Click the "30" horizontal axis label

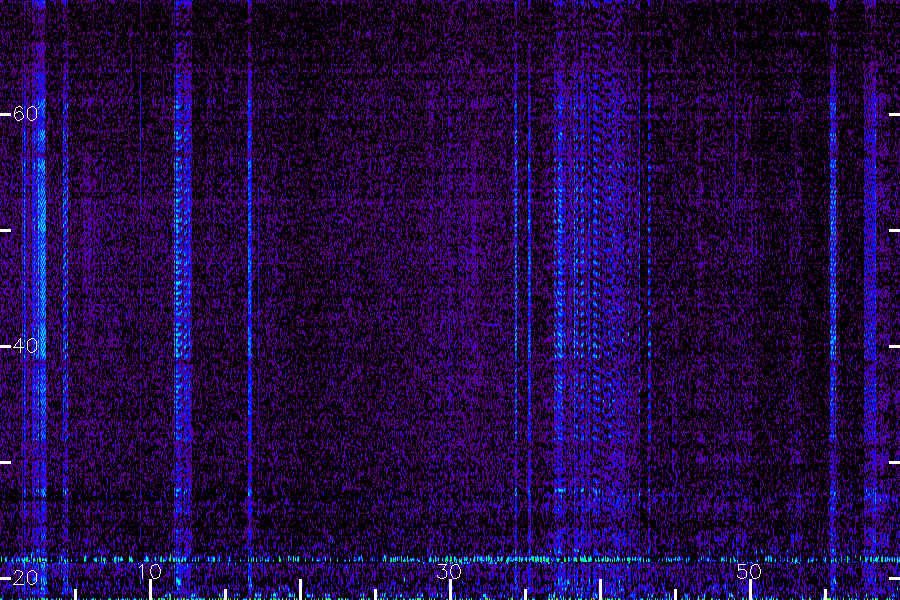click(449, 571)
